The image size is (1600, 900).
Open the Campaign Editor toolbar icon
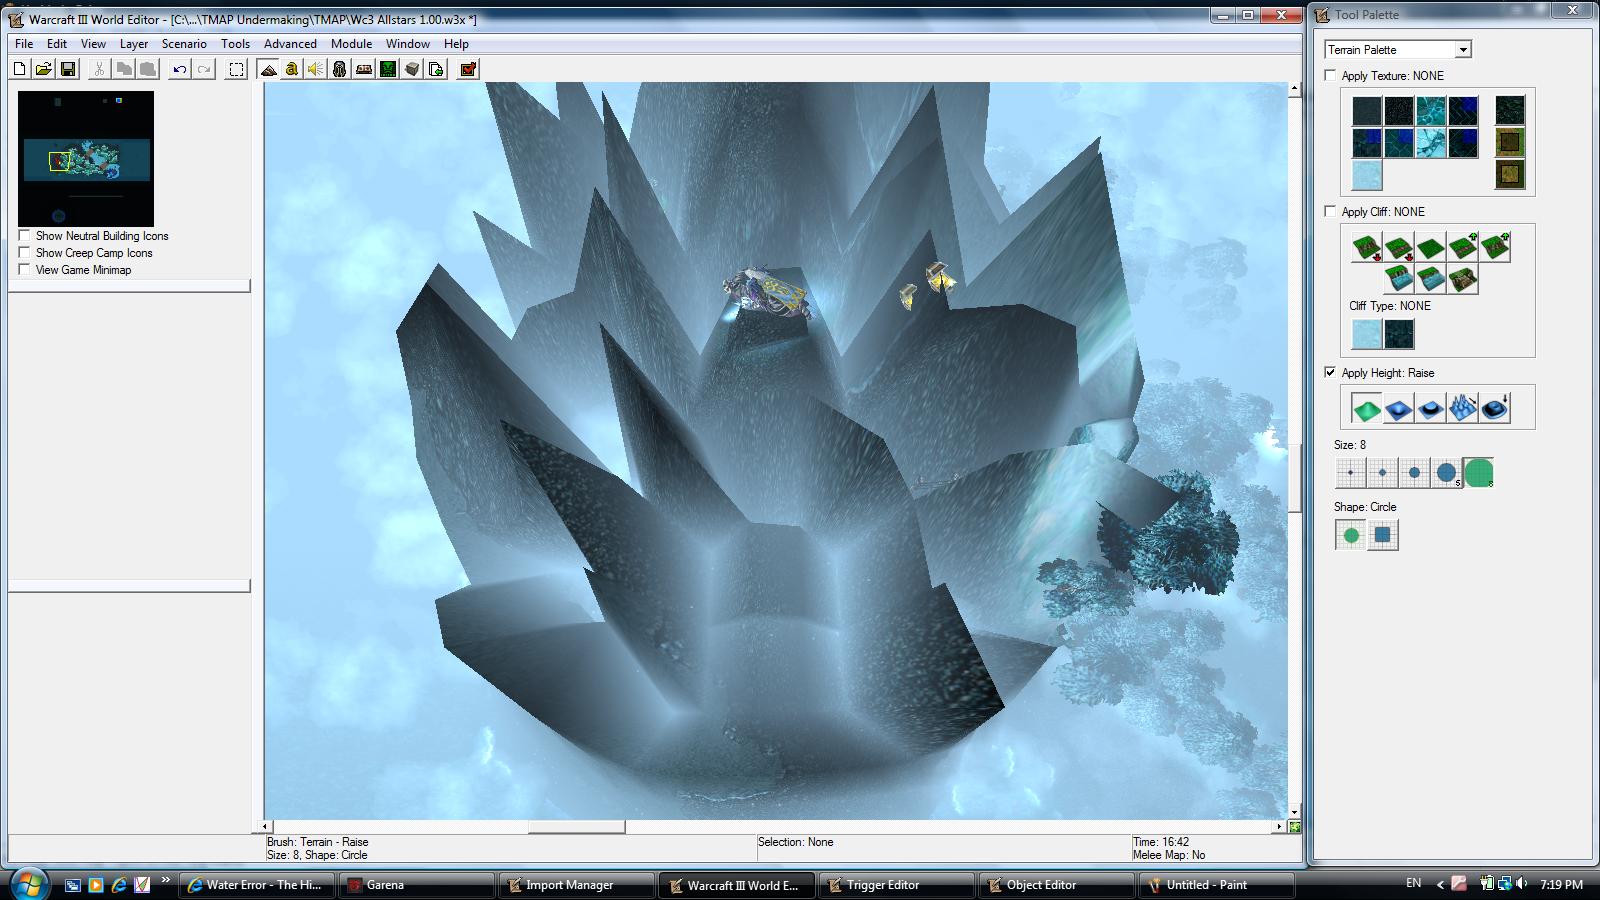pos(363,69)
